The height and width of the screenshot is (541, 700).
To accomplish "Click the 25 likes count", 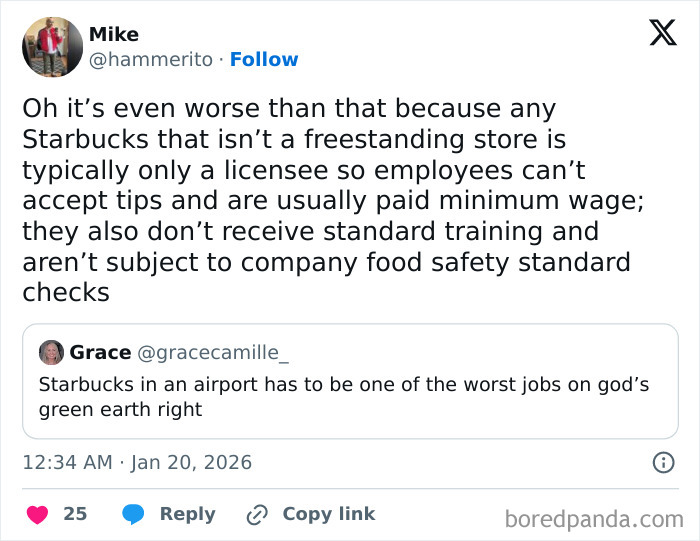I will (x=75, y=514).
